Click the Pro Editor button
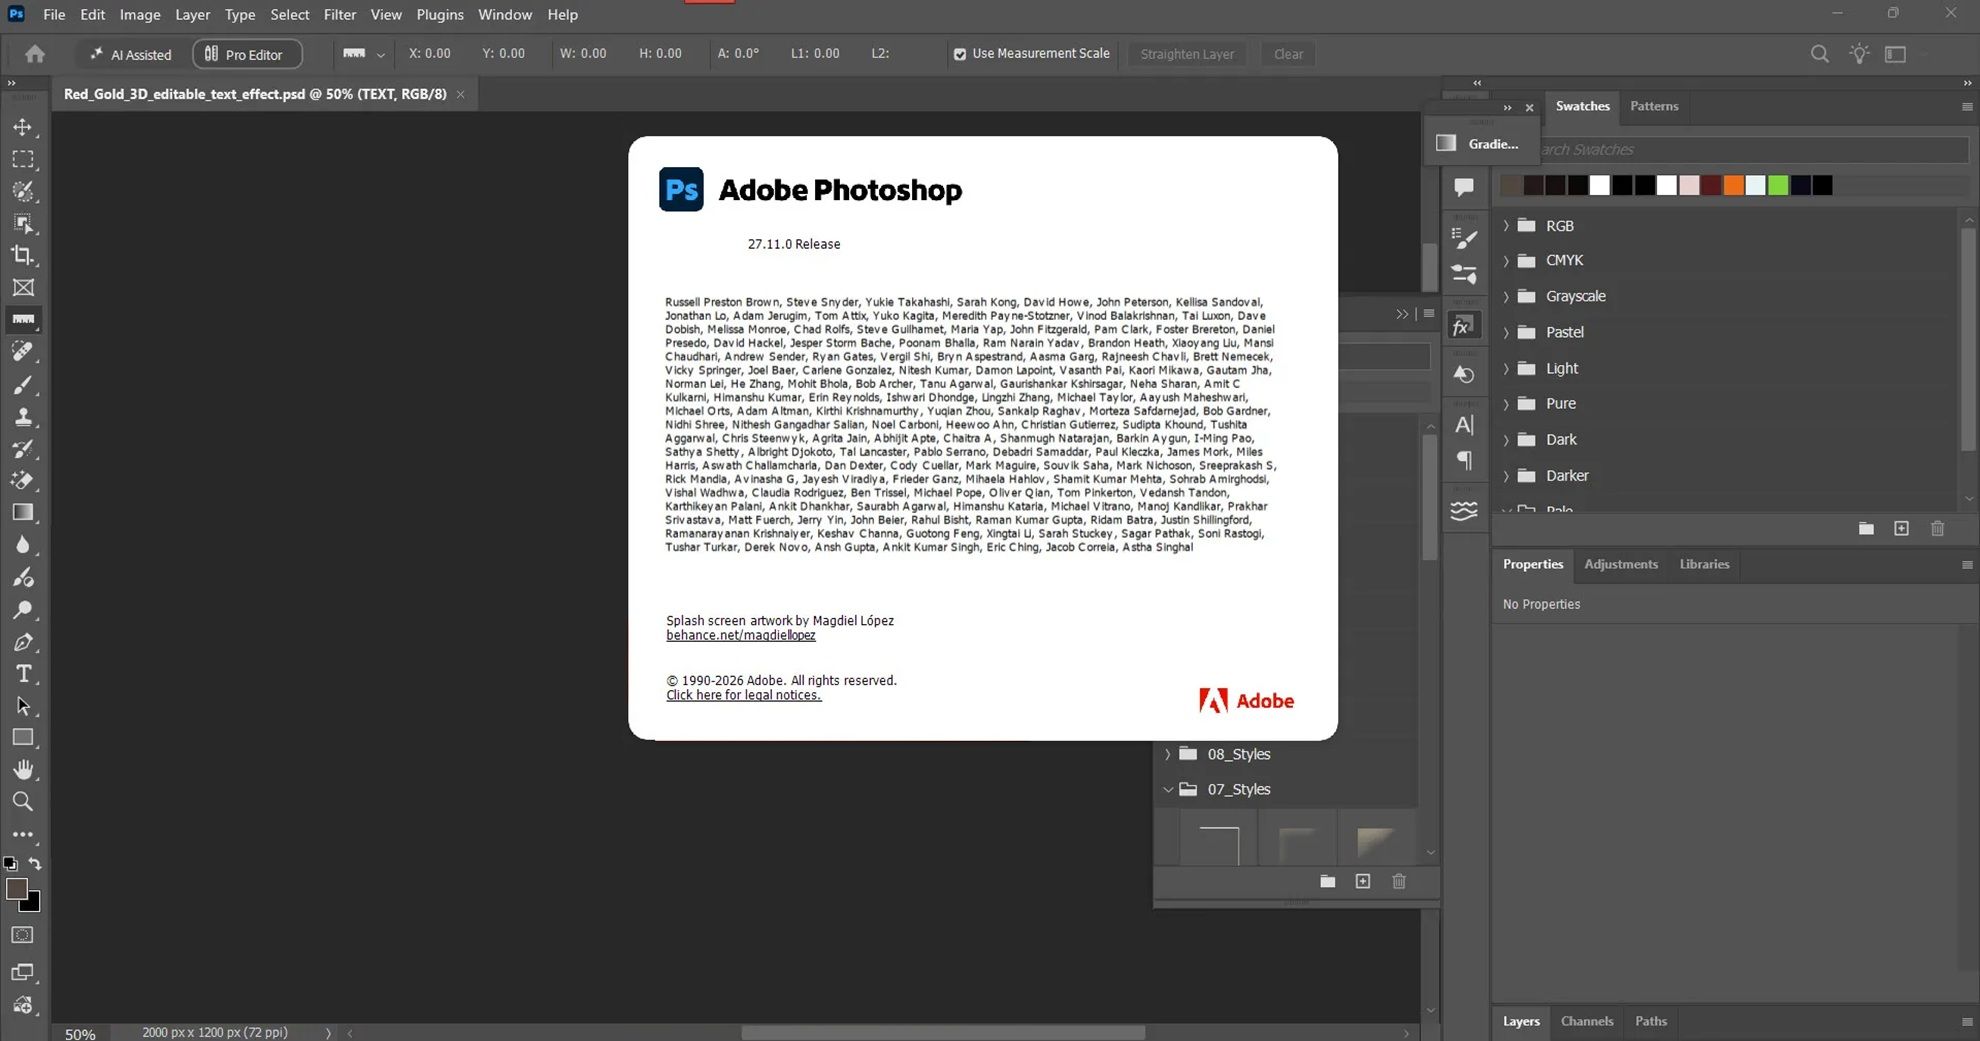The width and height of the screenshot is (1980, 1041). [x=247, y=54]
